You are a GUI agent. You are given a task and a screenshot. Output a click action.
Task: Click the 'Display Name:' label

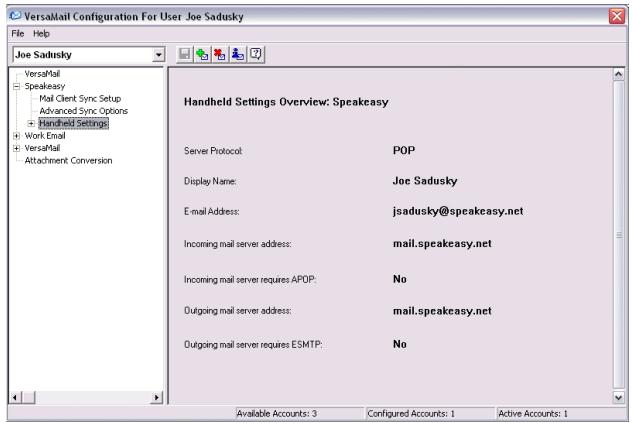pyautogui.click(x=210, y=181)
